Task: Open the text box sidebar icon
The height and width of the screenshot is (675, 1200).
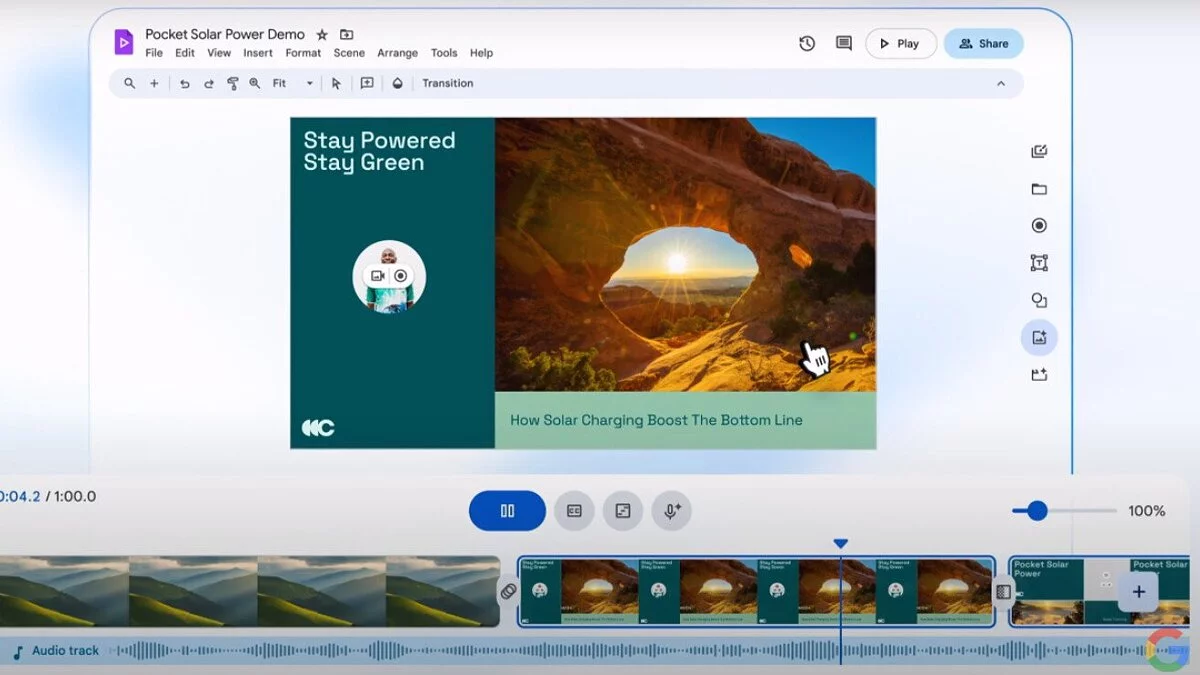Action: pos(1039,263)
